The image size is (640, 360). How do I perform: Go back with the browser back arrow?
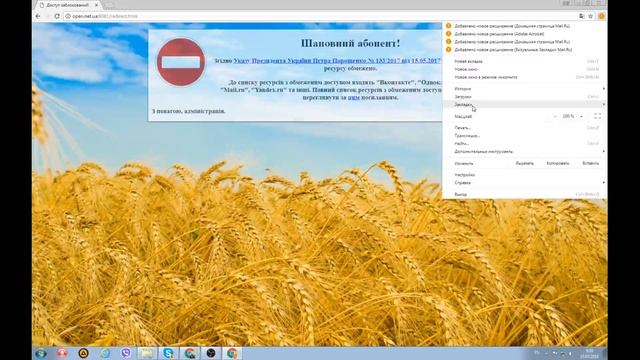pyautogui.click(x=38, y=16)
